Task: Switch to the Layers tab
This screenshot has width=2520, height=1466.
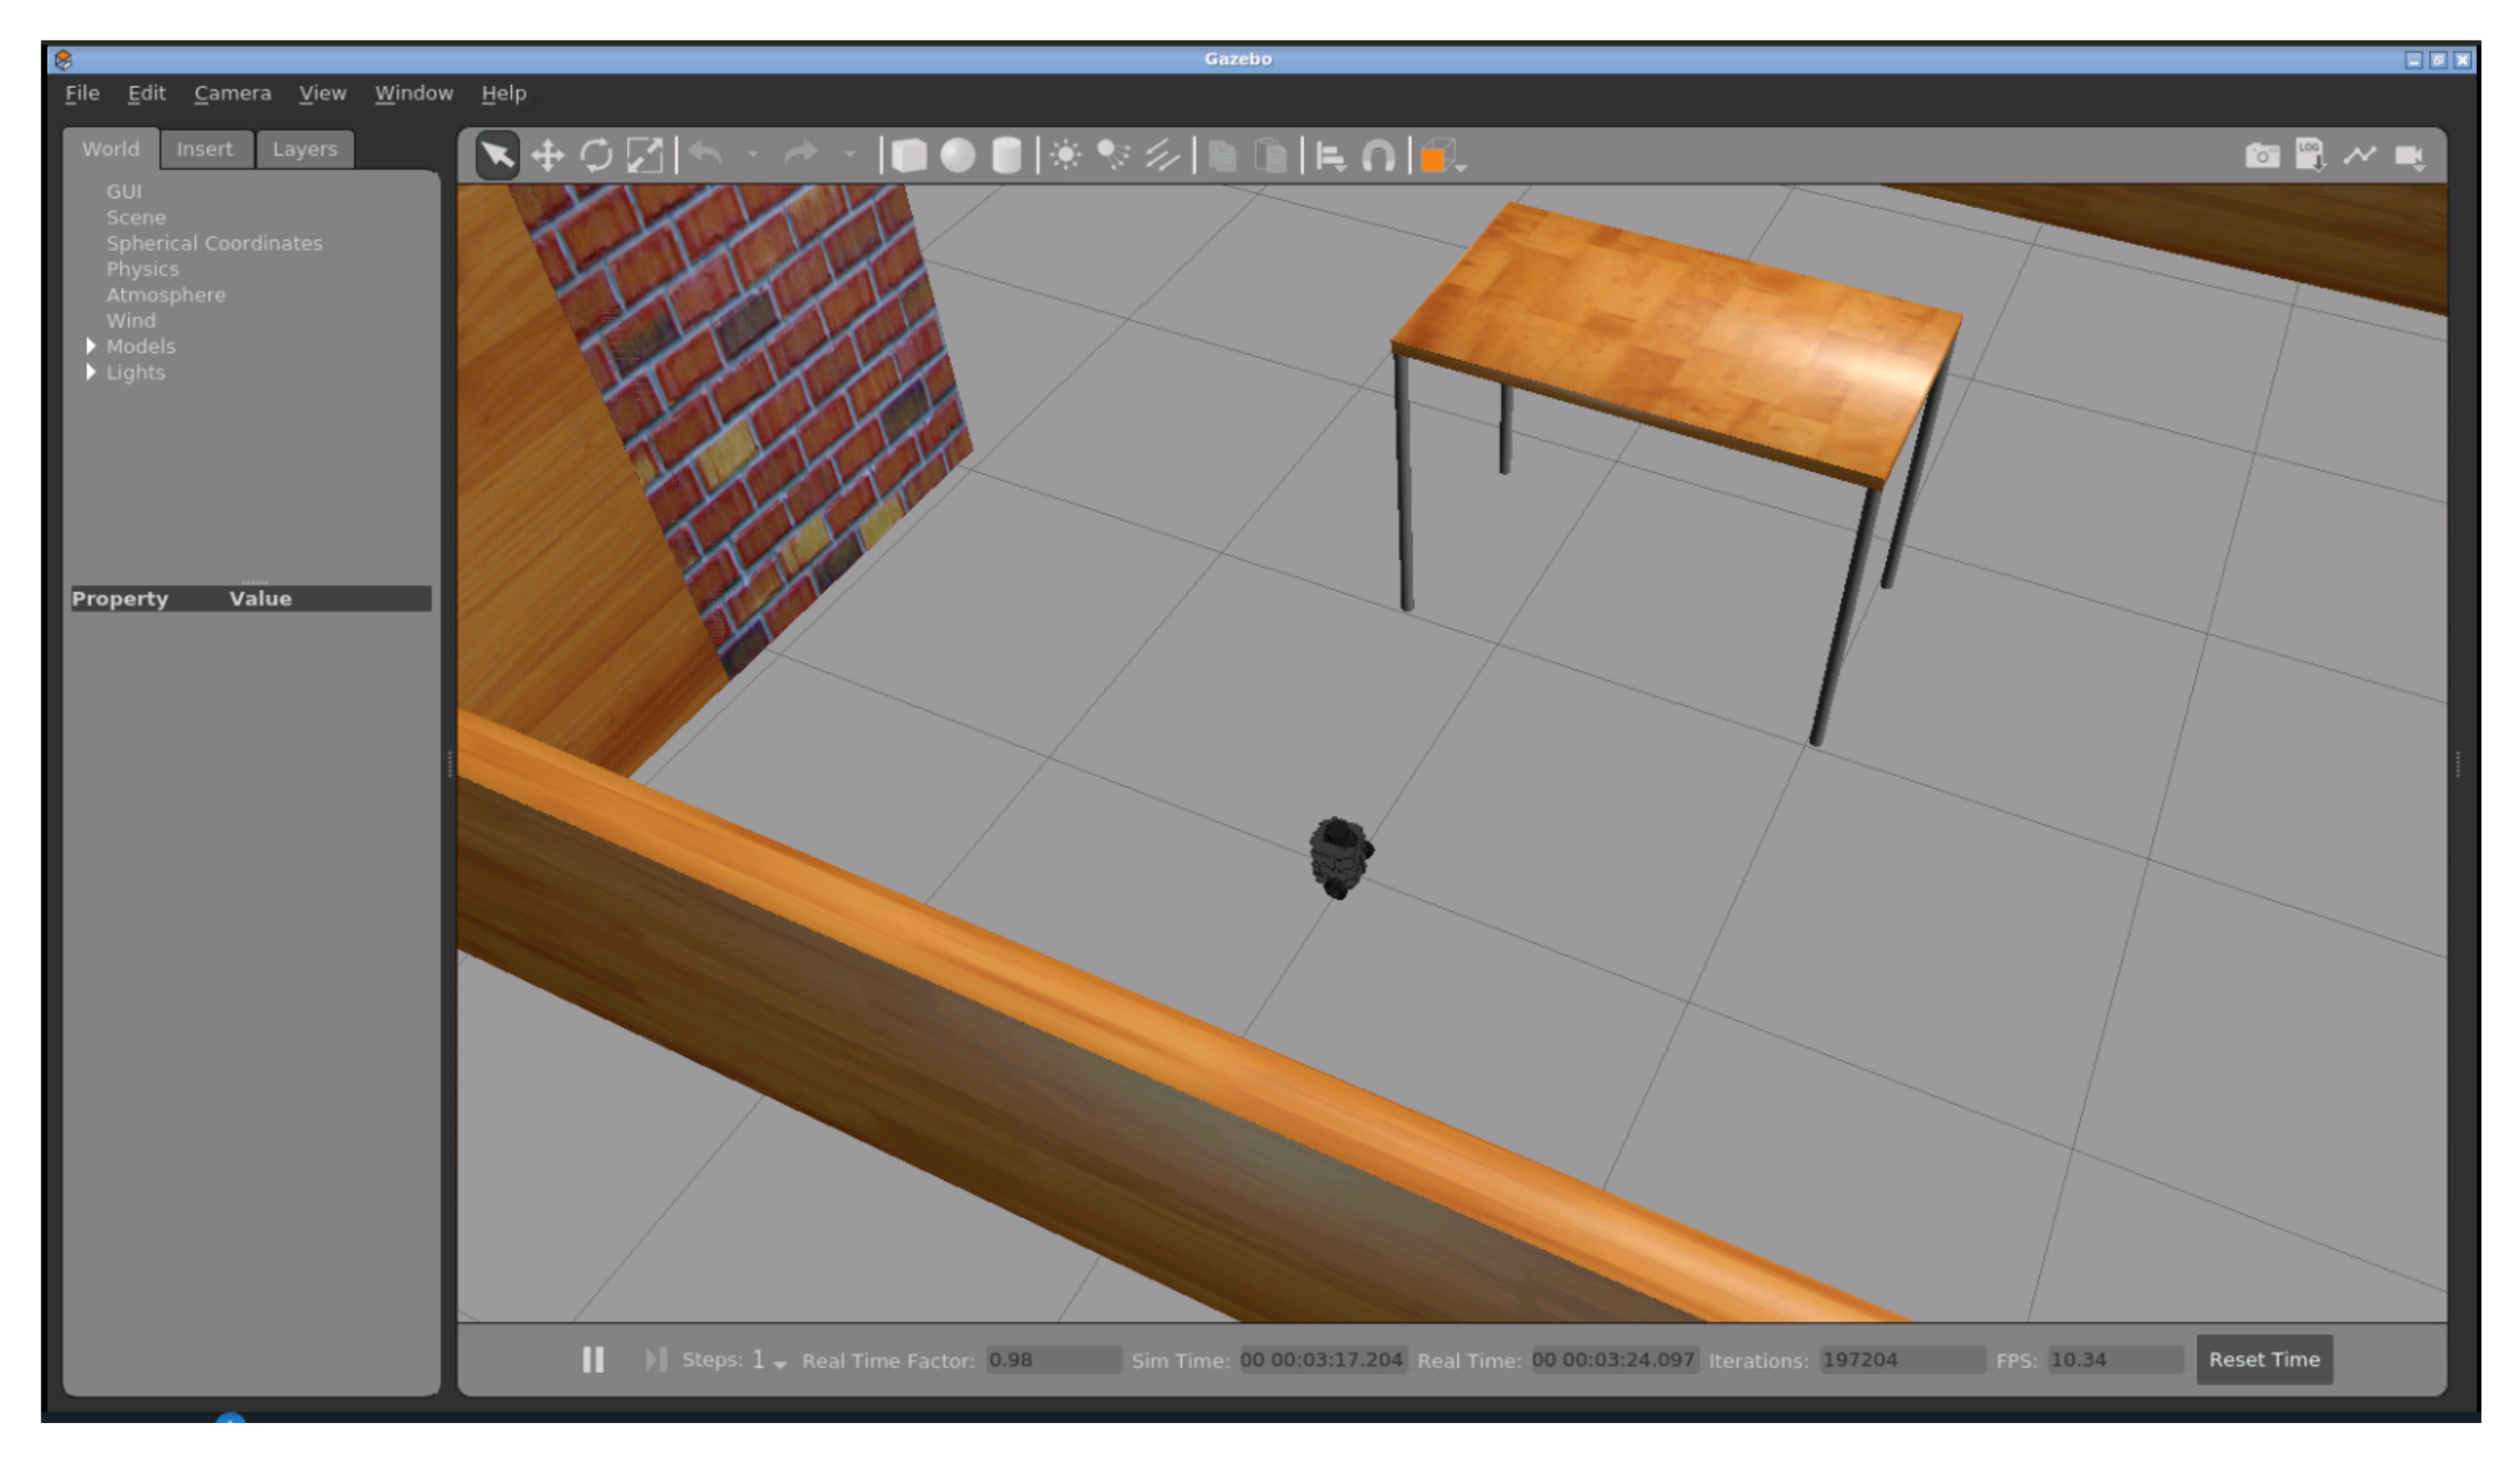Action: (304, 149)
